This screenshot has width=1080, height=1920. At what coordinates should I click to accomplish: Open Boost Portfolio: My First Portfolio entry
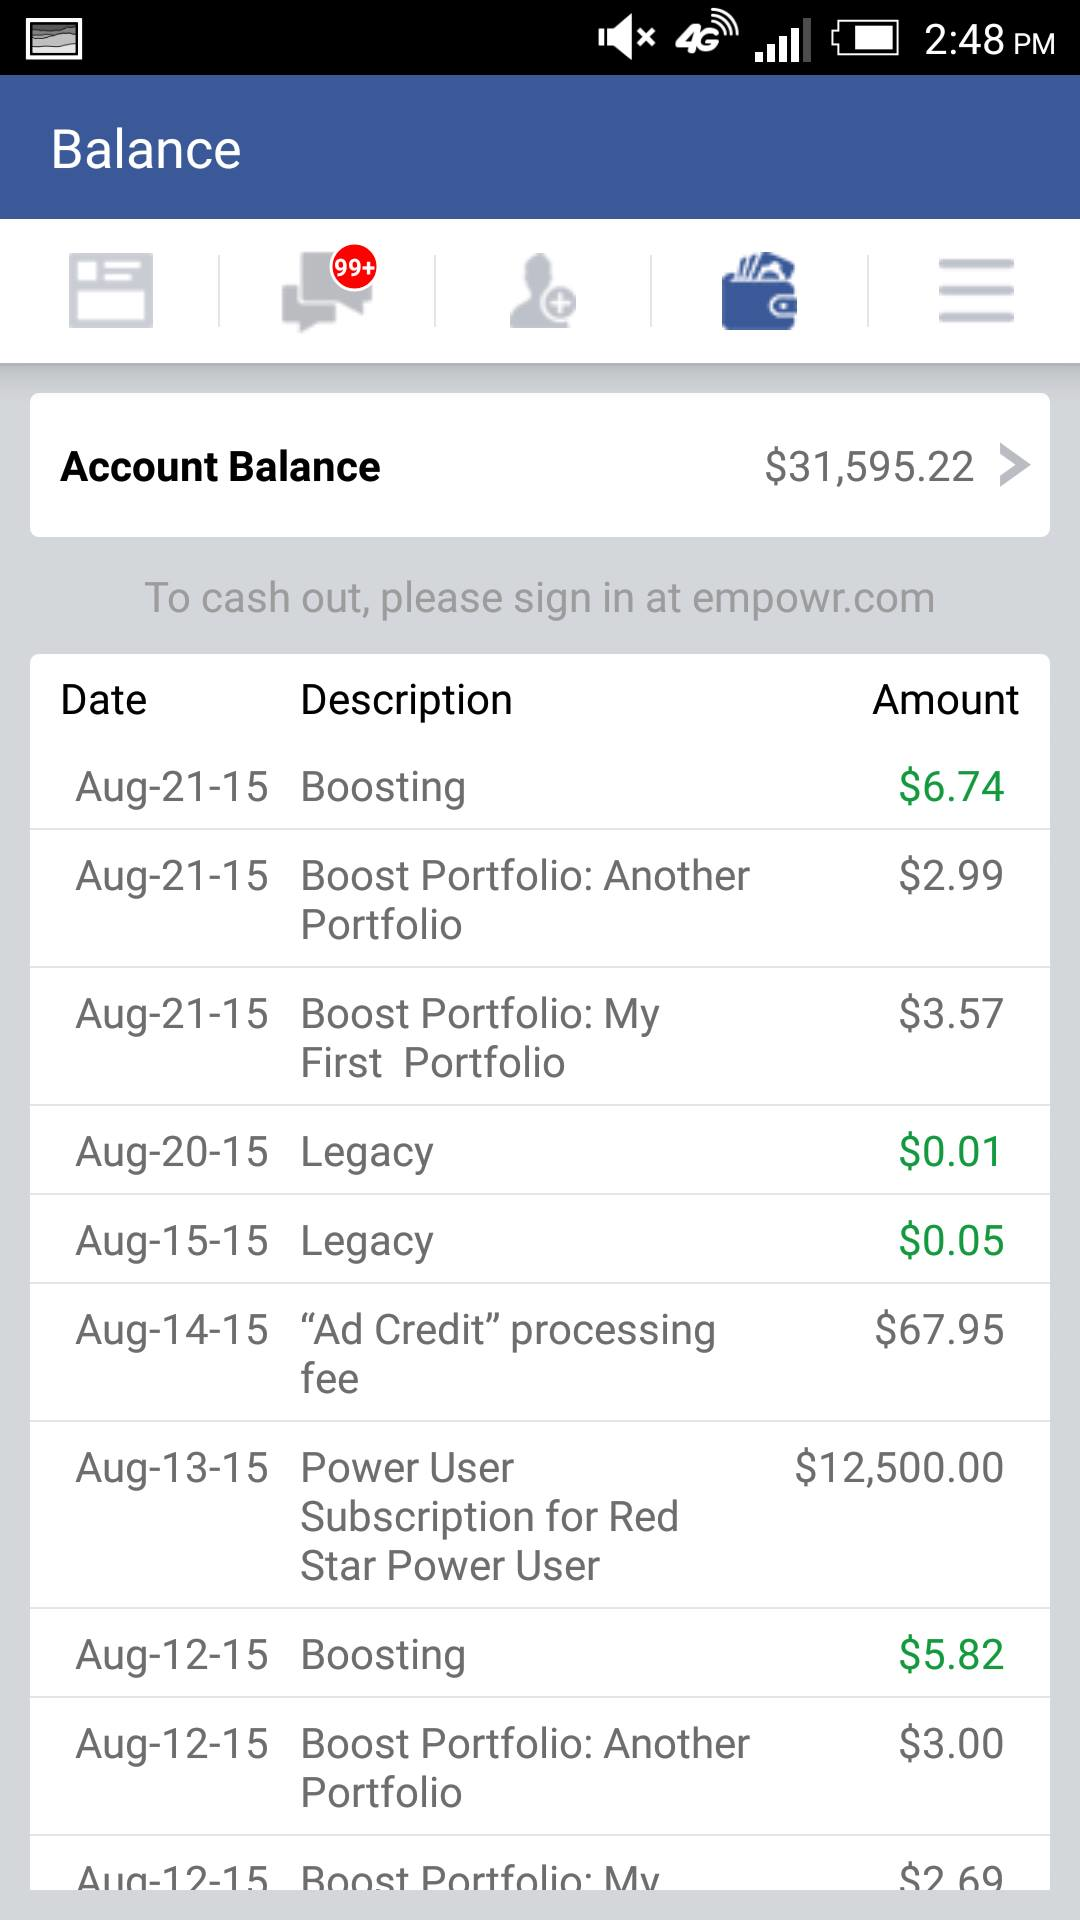540,1037
